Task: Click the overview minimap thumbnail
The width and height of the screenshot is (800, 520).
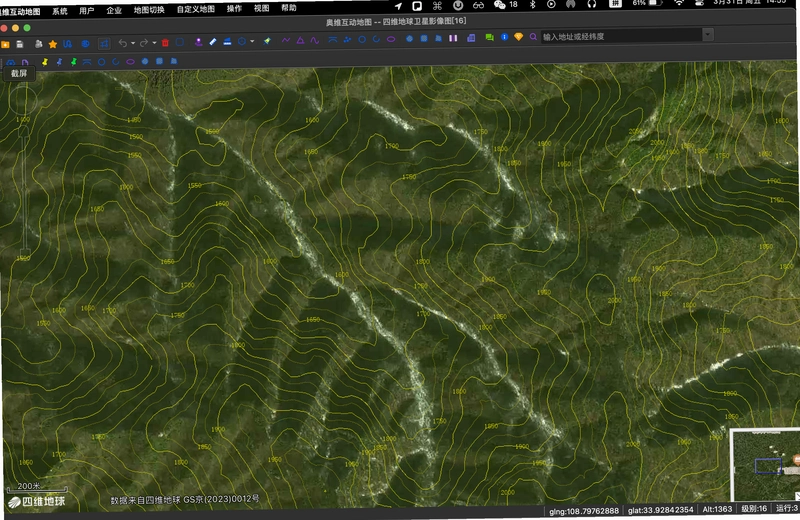Action: [x=765, y=465]
